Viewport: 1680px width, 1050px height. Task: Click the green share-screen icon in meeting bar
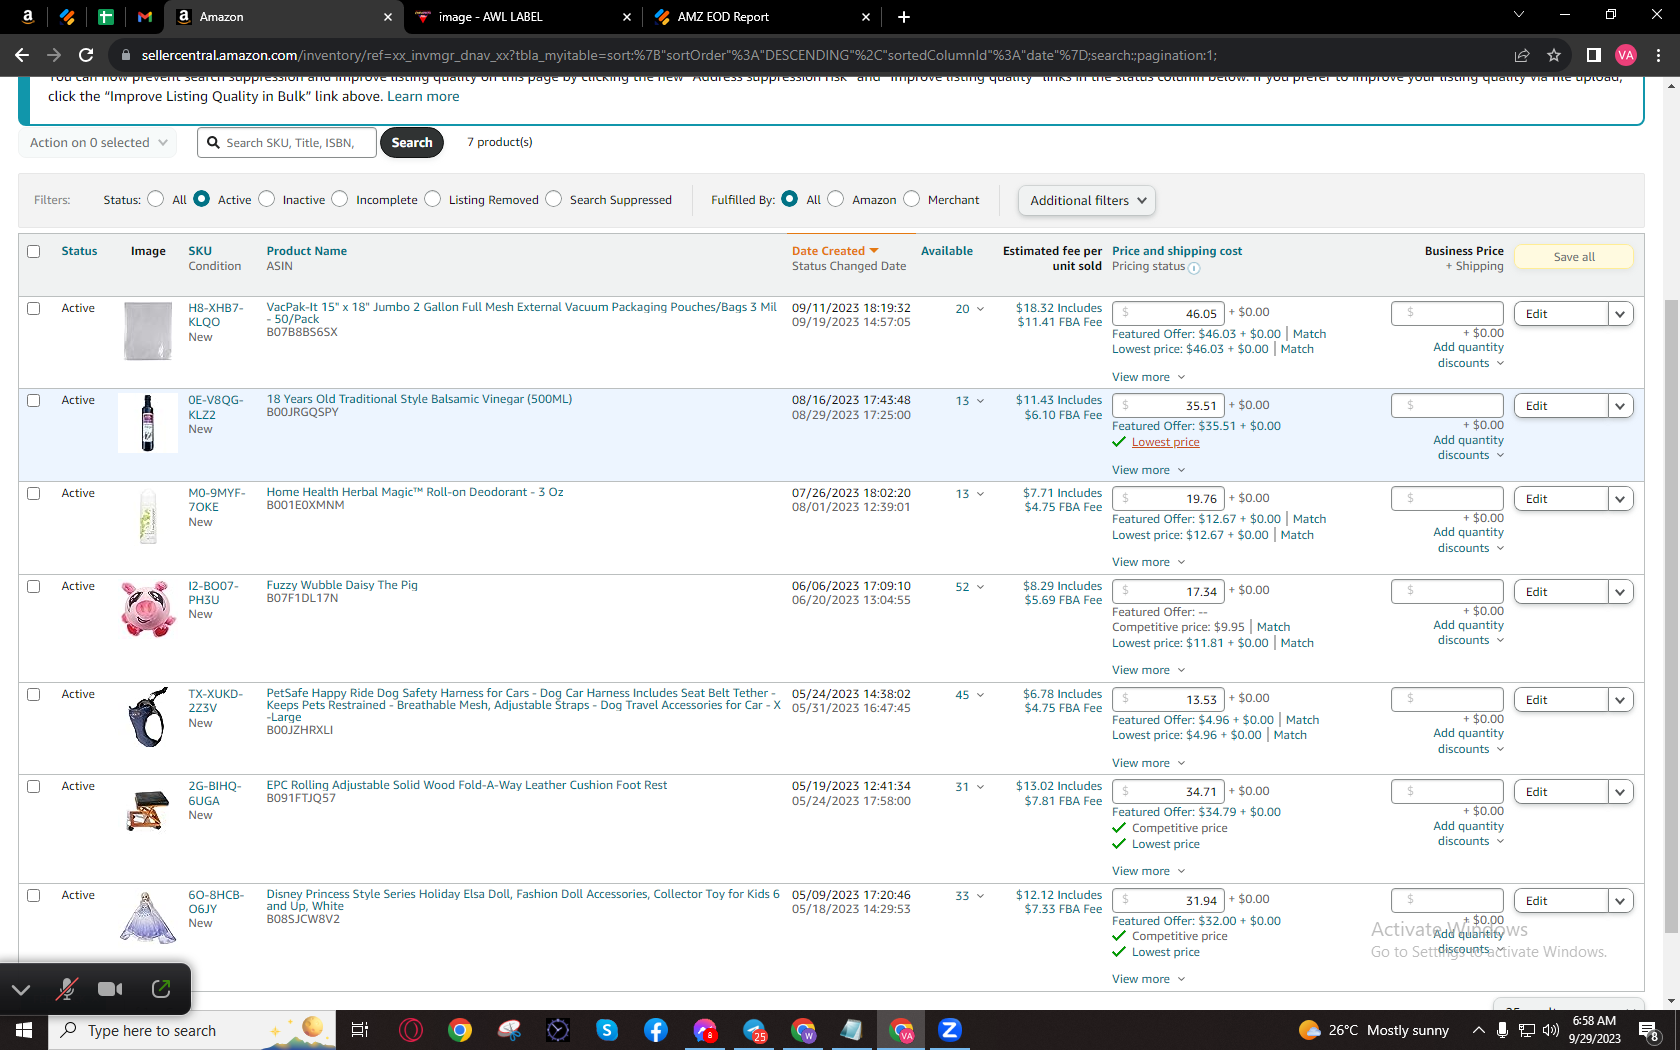click(x=161, y=989)
